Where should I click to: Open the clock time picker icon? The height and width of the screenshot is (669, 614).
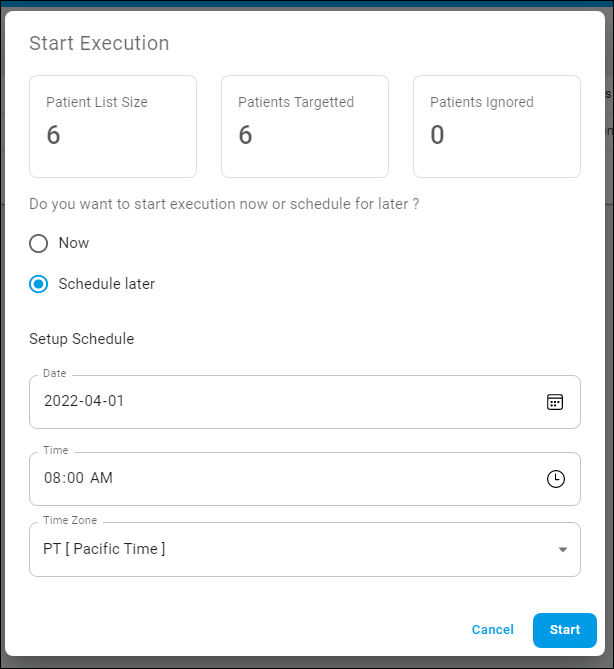click(x=556, y=479)
